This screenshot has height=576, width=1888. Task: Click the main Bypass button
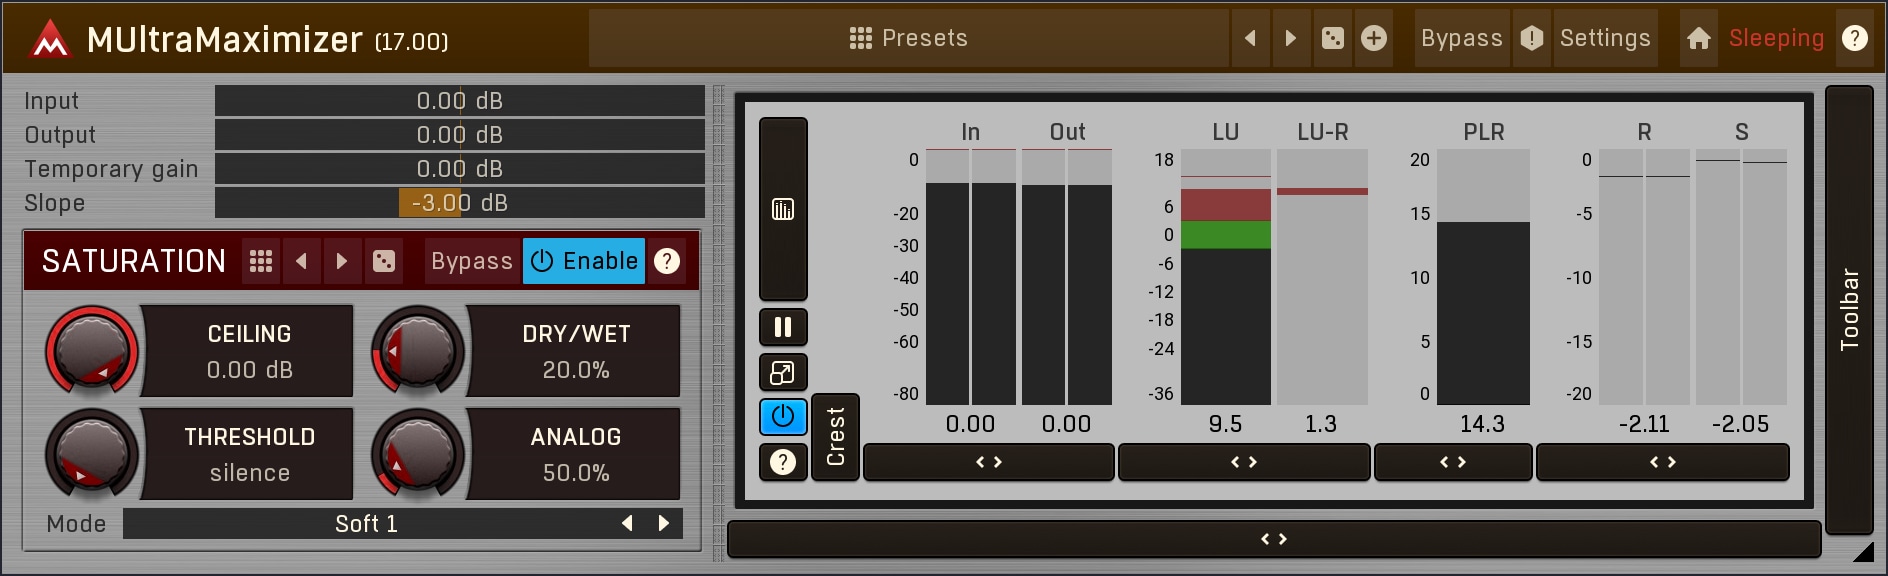coord(1461,38)
